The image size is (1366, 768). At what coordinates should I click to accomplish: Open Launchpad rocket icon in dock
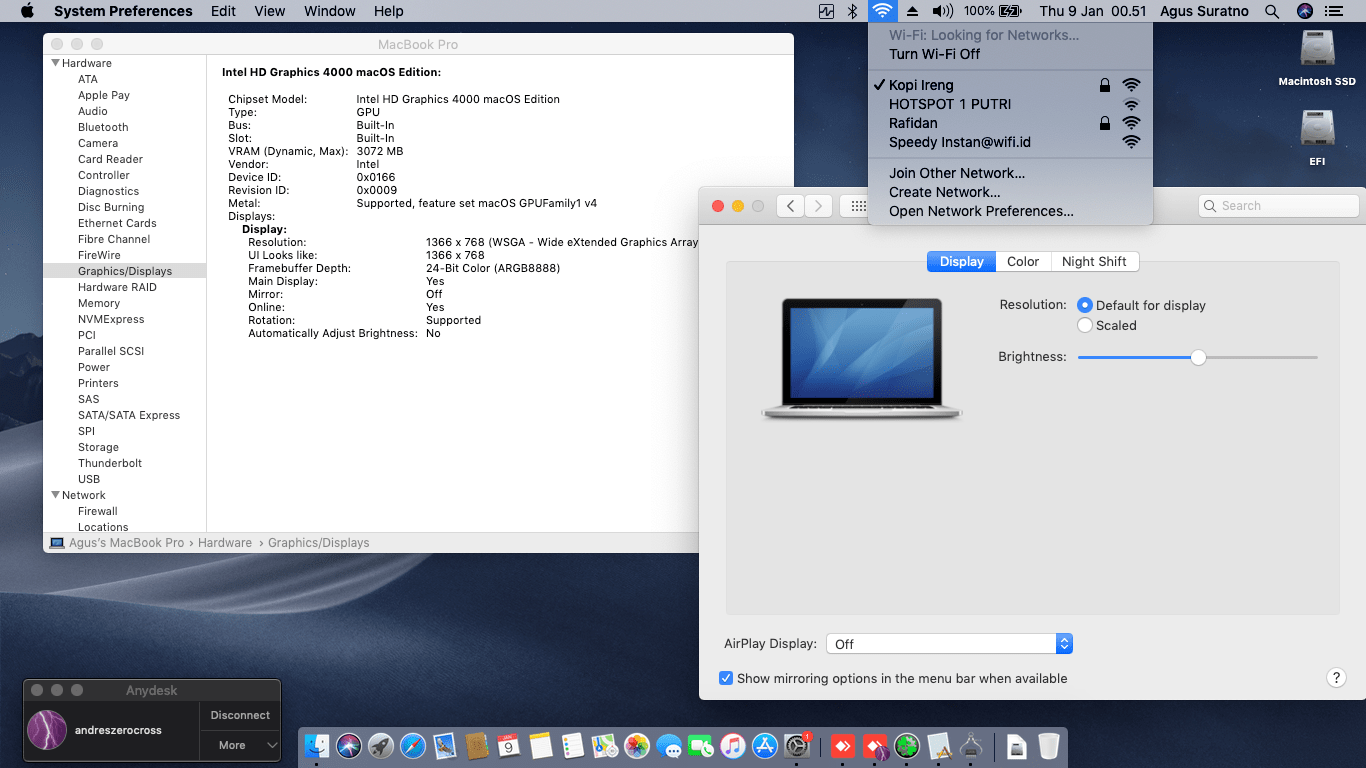[x=381, y=746]
